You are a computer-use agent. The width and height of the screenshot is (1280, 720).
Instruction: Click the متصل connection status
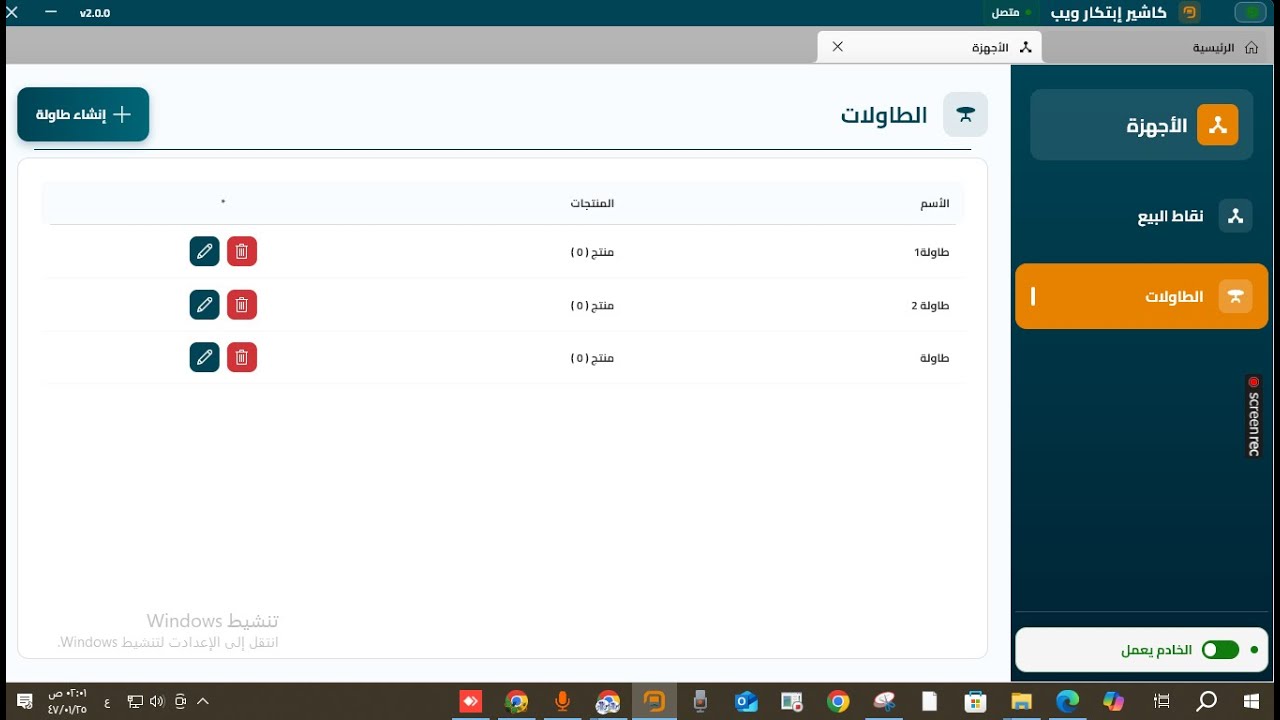1011,13
